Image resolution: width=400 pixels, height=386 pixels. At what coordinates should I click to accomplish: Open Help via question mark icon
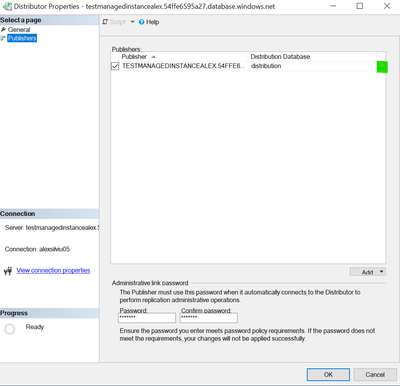click(142, 22)
